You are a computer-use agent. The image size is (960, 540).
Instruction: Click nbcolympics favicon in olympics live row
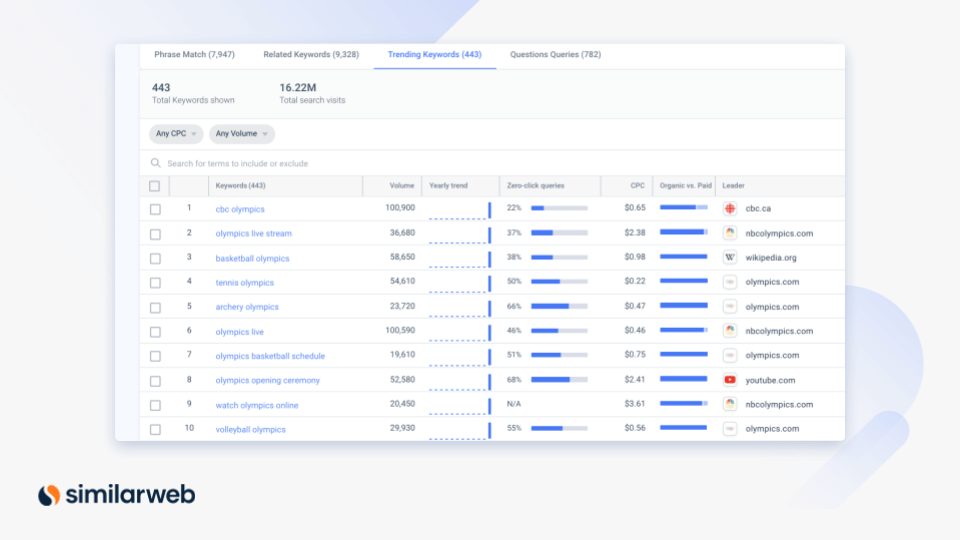click(730, 331)
